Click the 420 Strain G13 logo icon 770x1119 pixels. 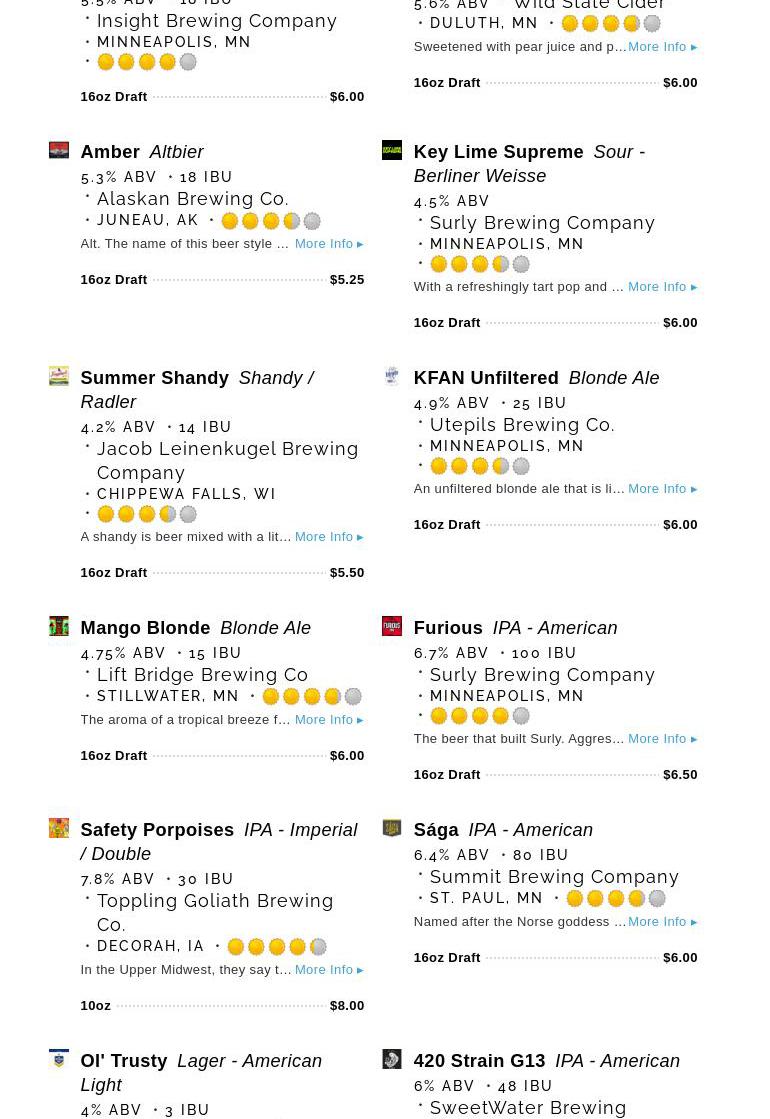click(392, 1059)
